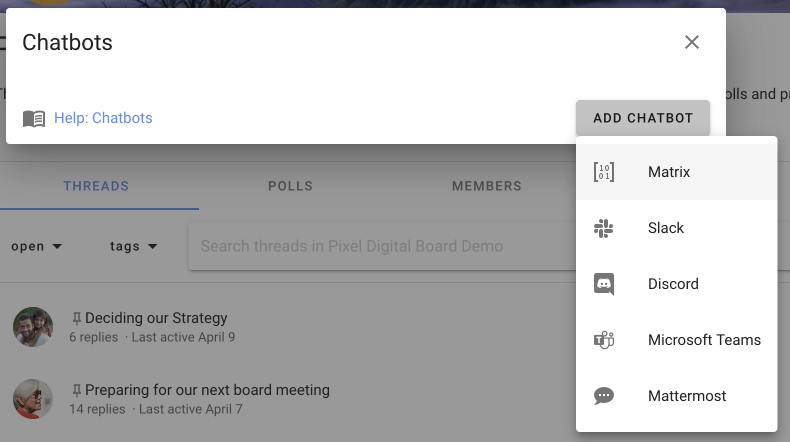The image size is (790, 442).
Task: Click pin icon beside Deciding our Strategy
Action: [x=76, y=318]
